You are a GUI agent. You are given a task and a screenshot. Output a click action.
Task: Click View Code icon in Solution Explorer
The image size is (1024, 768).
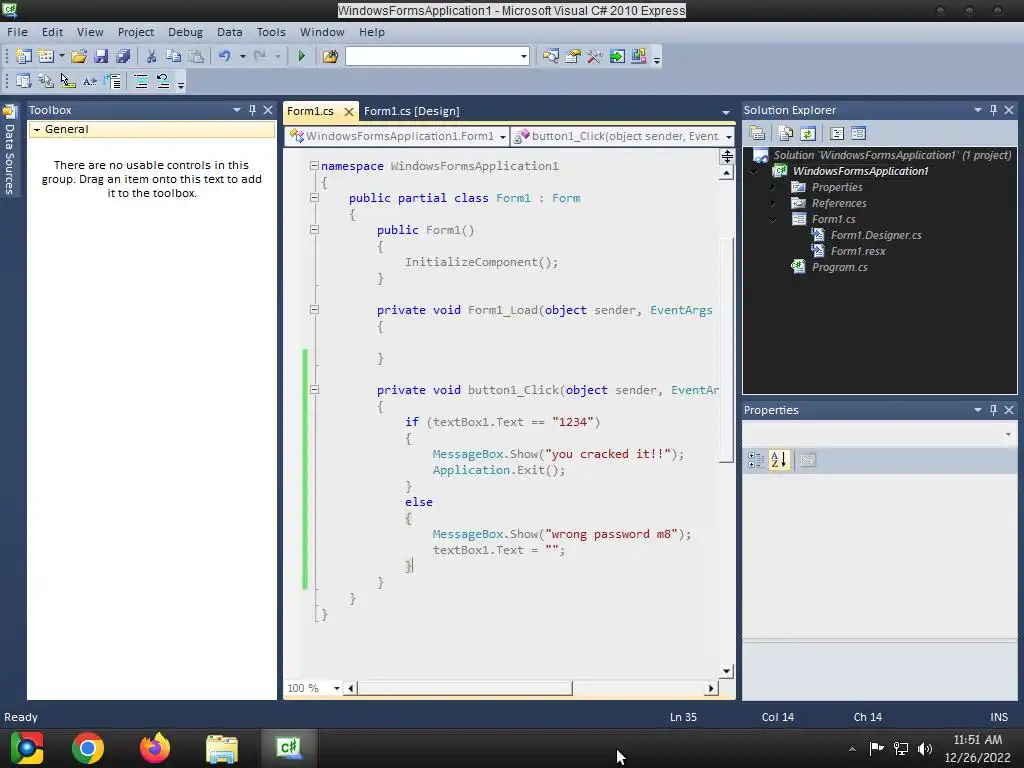837,133
